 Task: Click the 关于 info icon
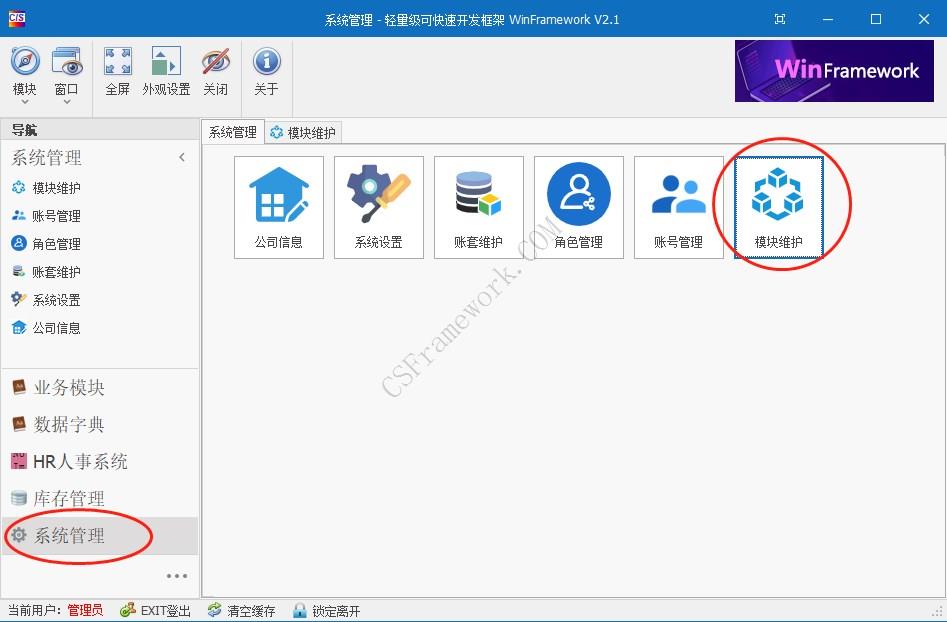pos(266,70)
